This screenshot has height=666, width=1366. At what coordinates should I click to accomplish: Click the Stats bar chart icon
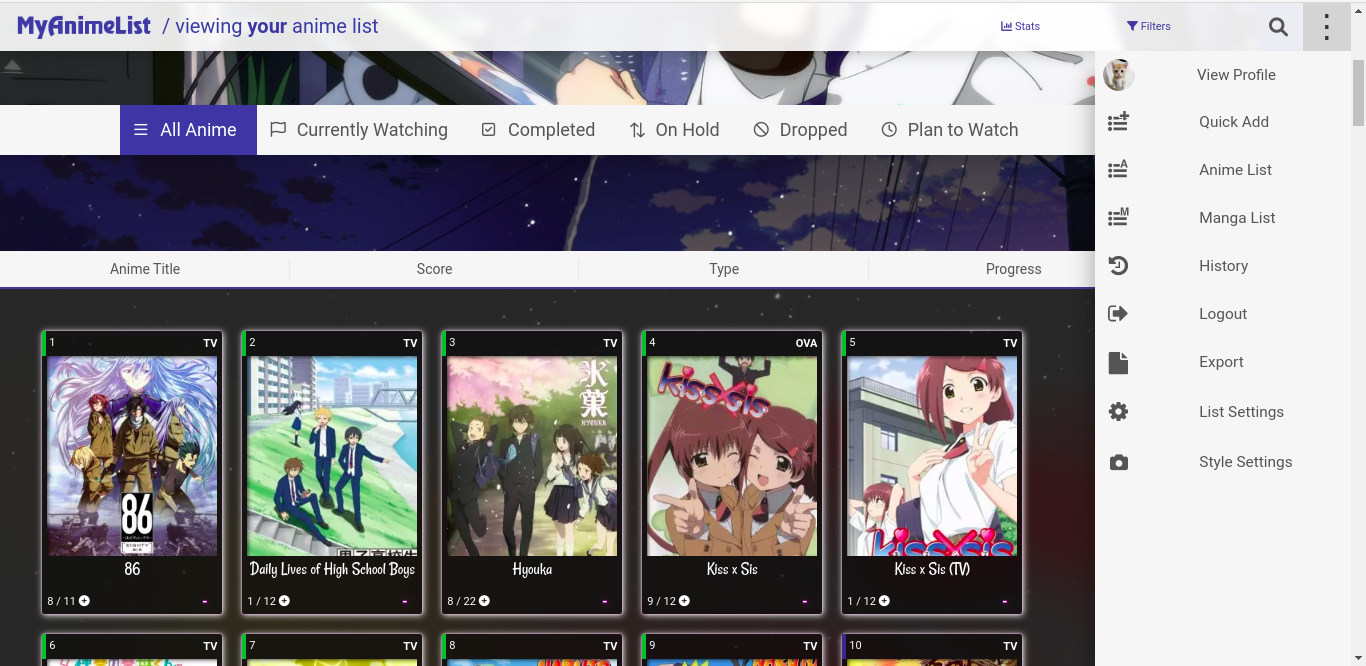coord(1006,26)
